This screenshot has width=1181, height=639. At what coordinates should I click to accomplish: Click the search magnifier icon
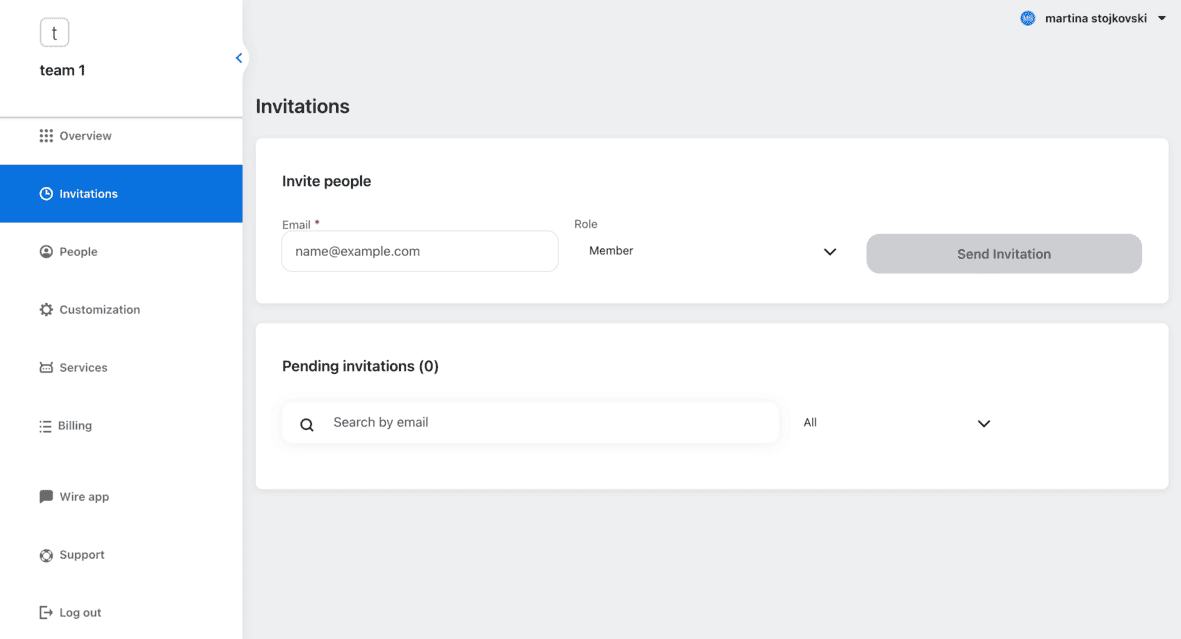point(308,424)
